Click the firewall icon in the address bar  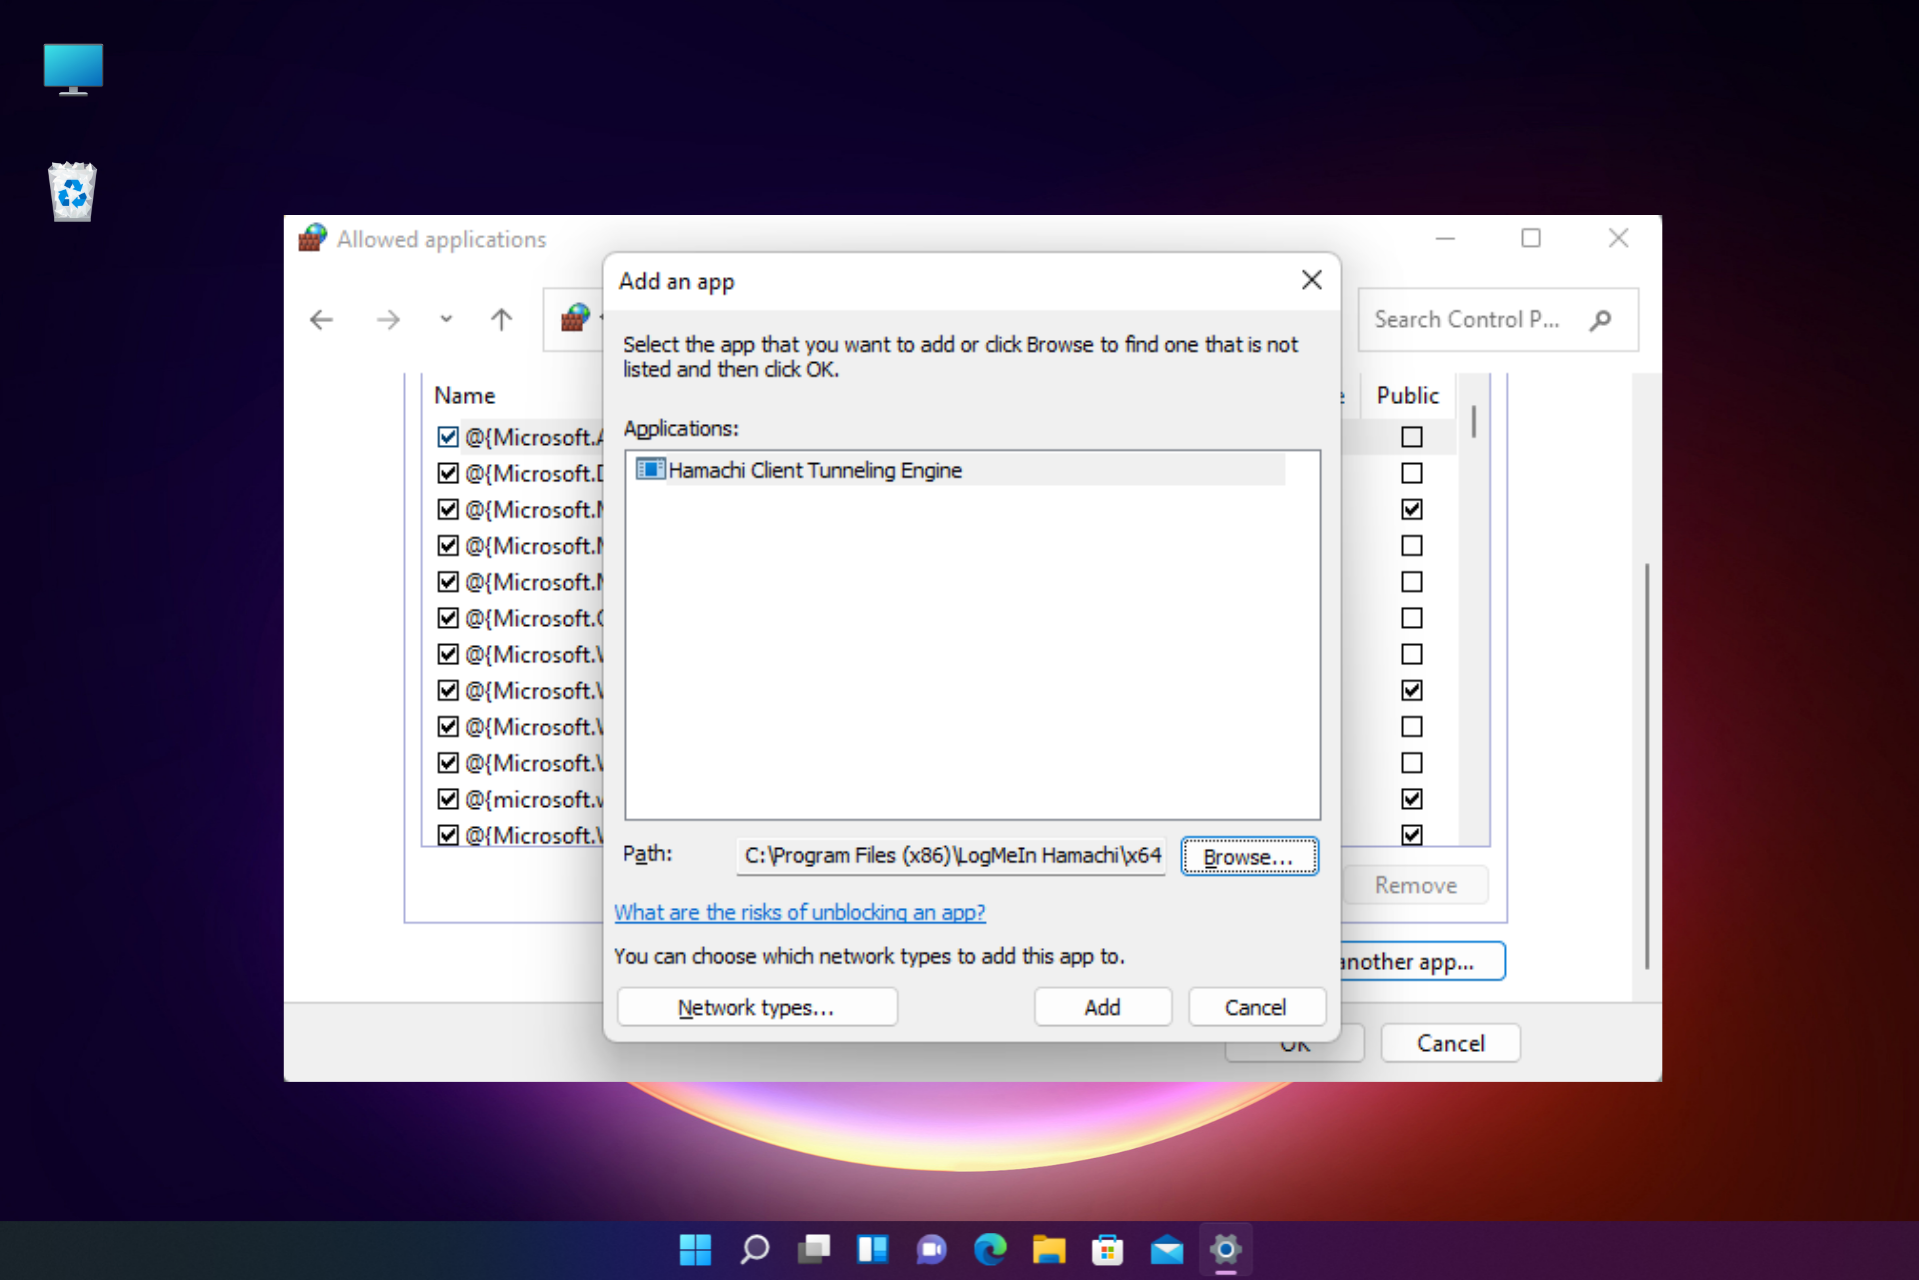coord(575,318)
